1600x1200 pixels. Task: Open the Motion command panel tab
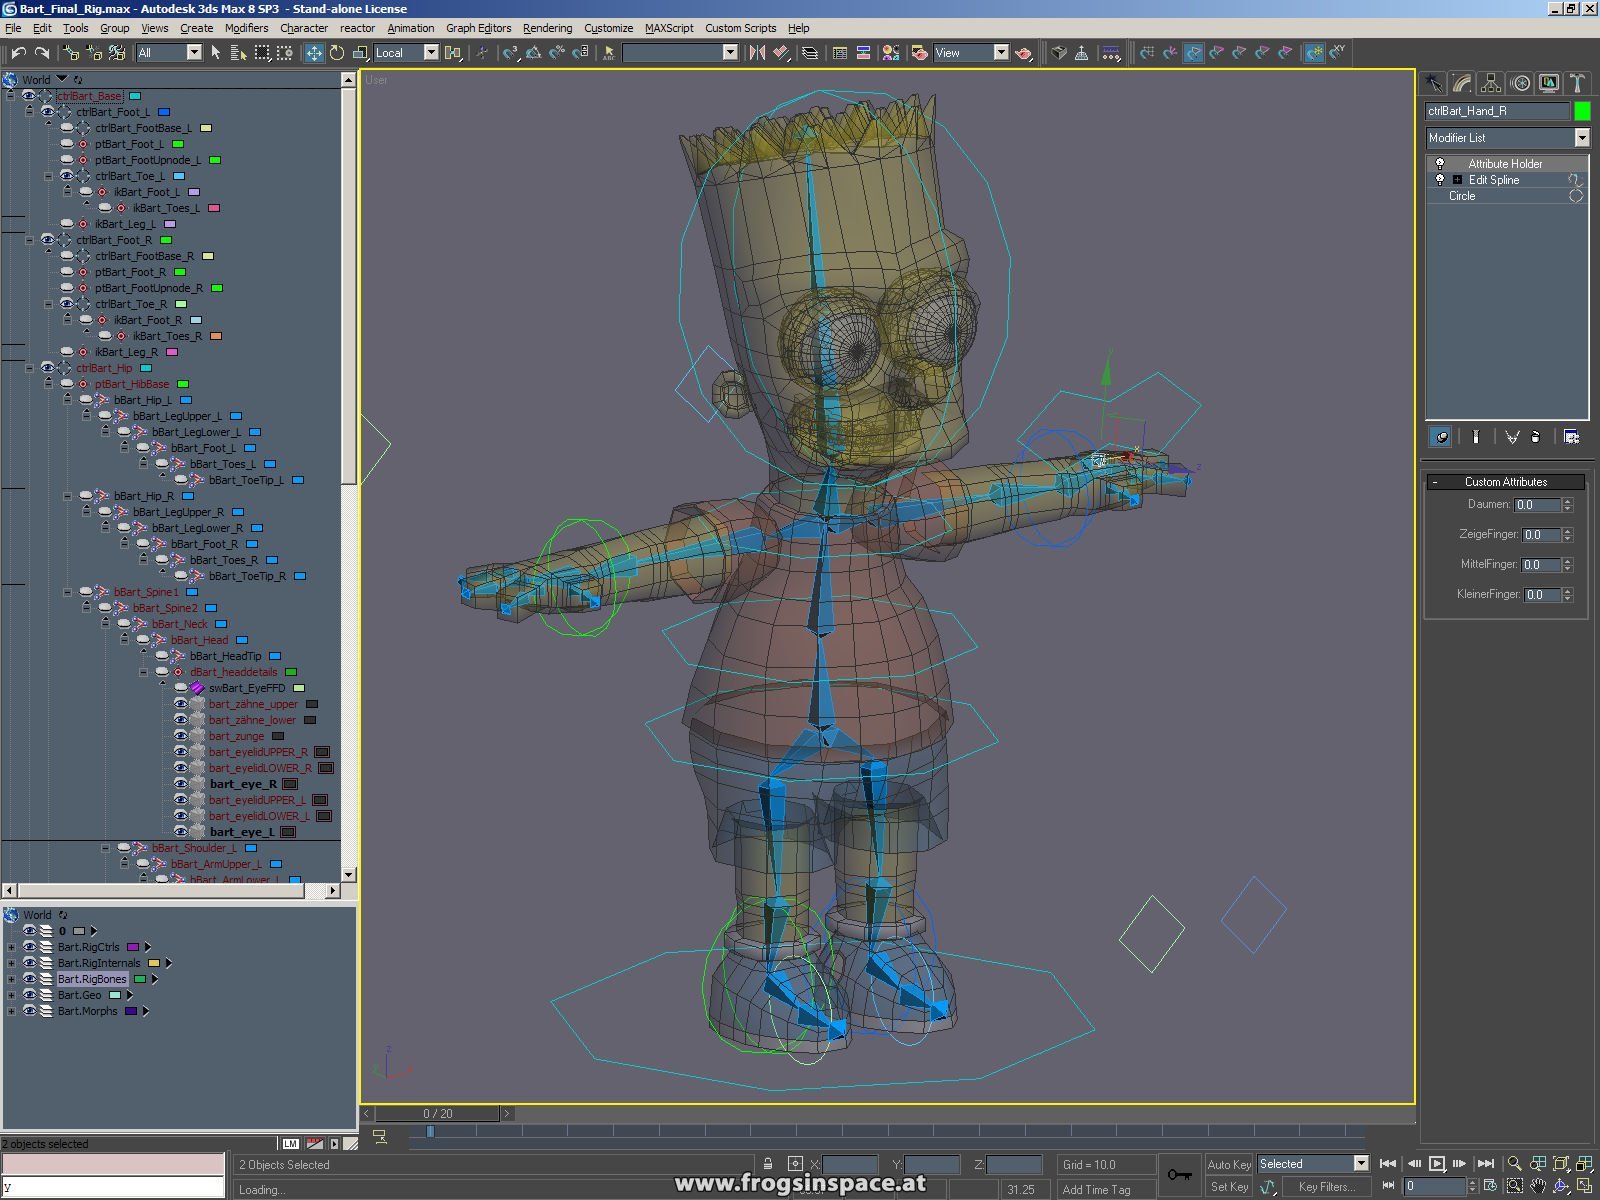(x=1520, y=83)
